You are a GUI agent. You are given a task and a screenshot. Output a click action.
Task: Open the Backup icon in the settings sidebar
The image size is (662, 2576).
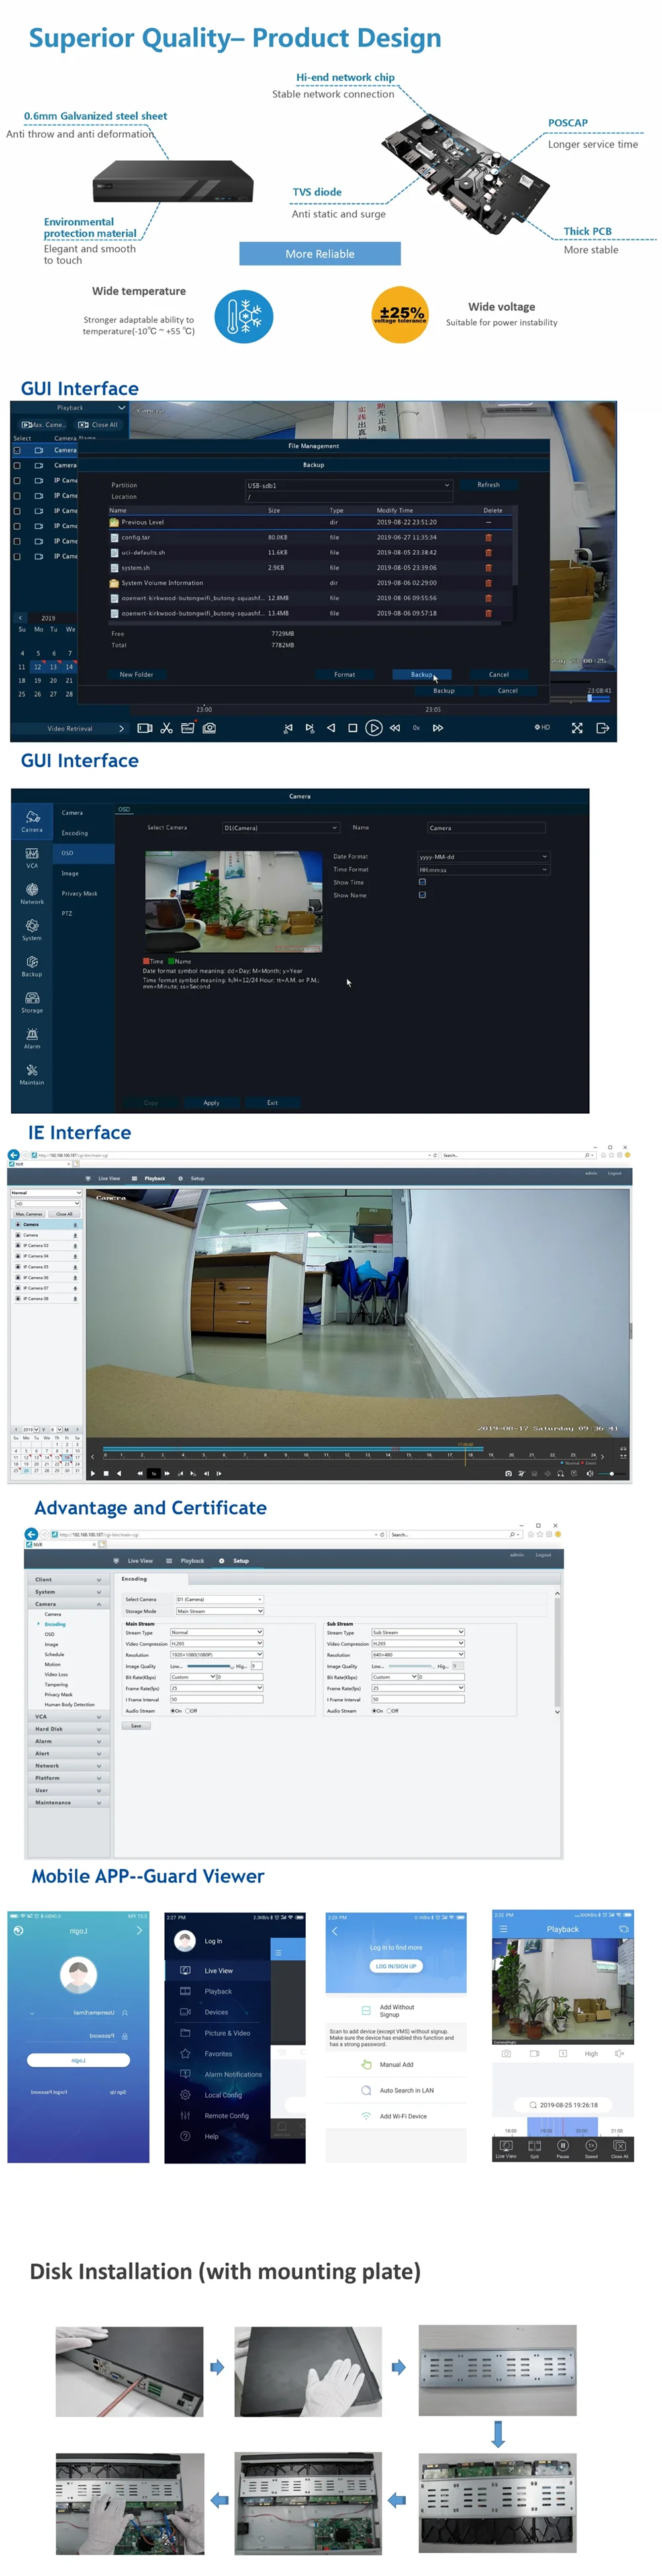tap(32, 961)
